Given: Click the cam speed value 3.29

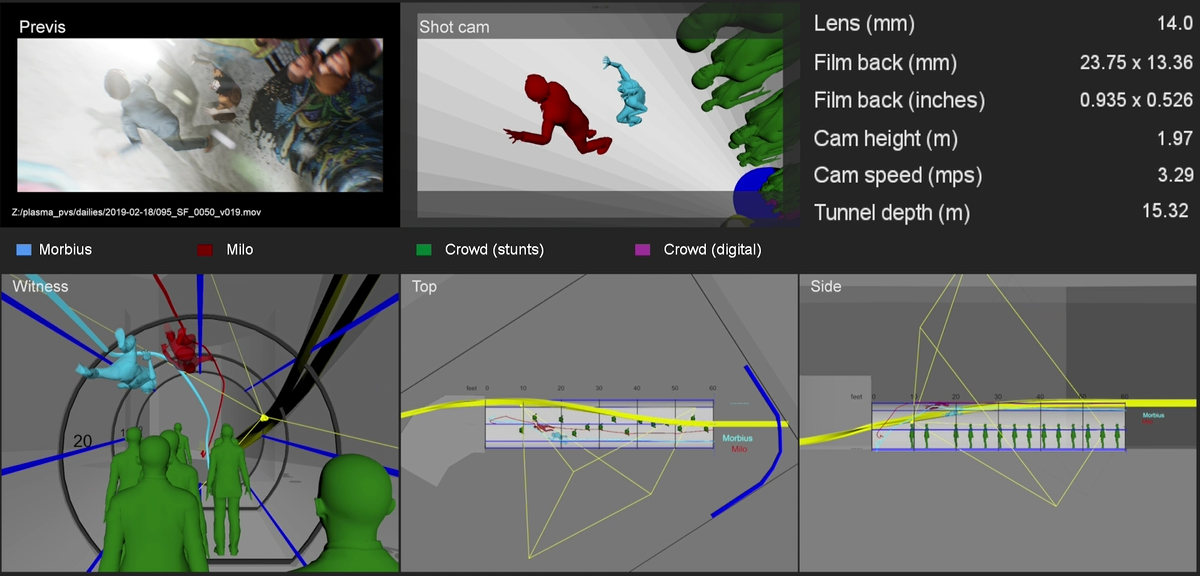Looking at the screenshot, I should tap(1174, 175).
